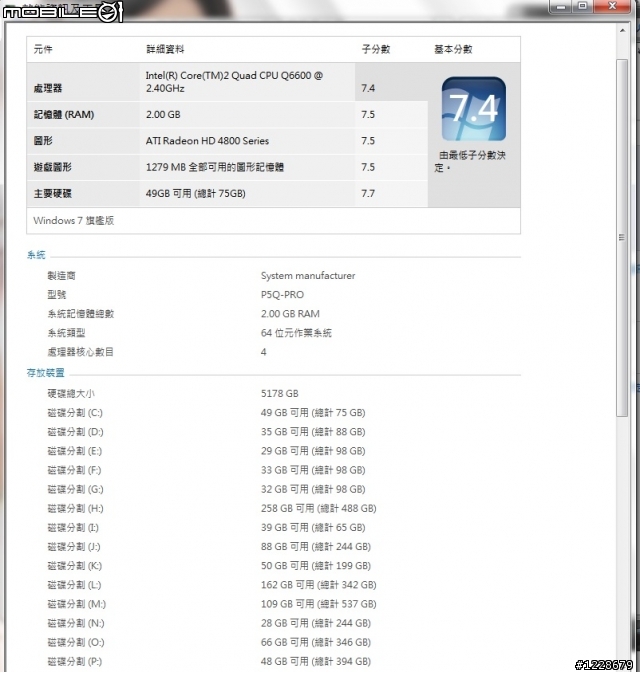Click the 型號 label
Image resolution: width=640 pixels, height=673 pixels.
pyautogui.click(x=57, y=295)
